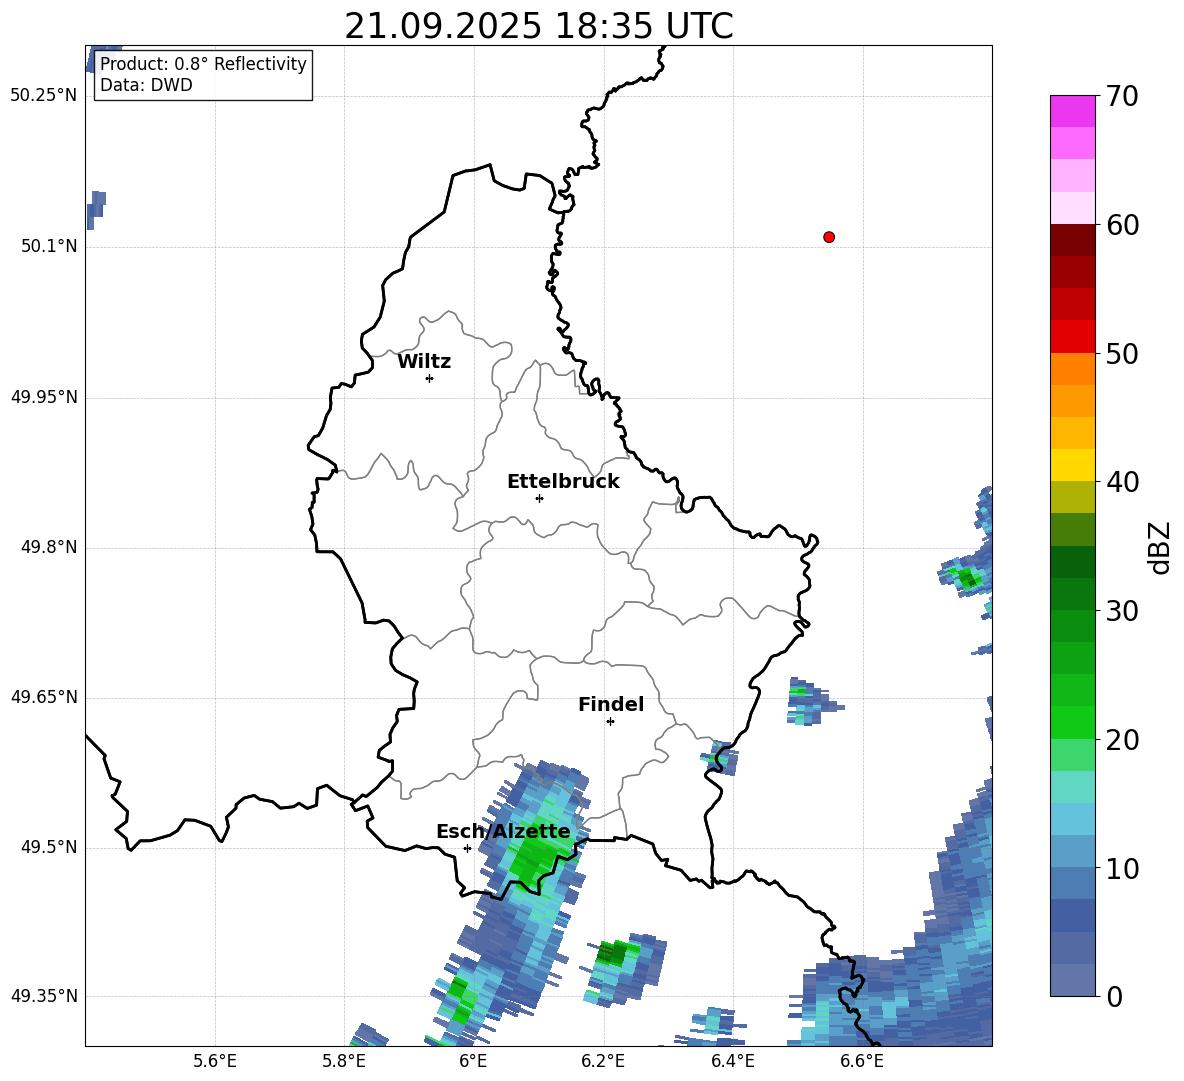Click the 6.4°E longitude label
Viewport: 1184px width, 1081px height.
click(732, 1061)
